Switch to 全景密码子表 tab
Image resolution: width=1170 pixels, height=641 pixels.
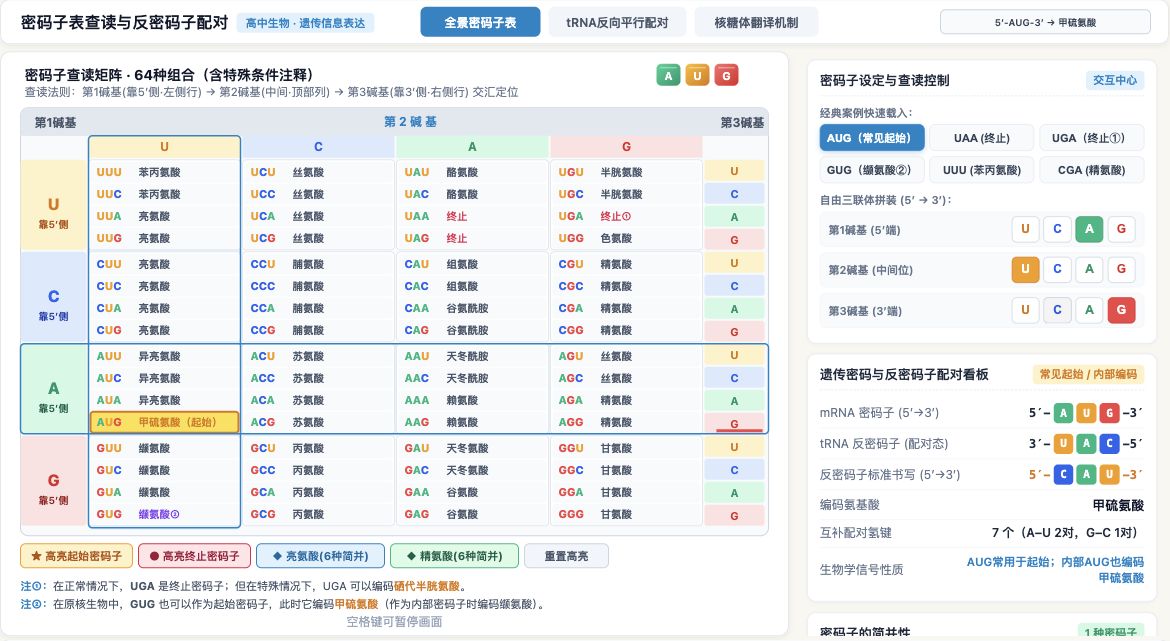[480, 22]
